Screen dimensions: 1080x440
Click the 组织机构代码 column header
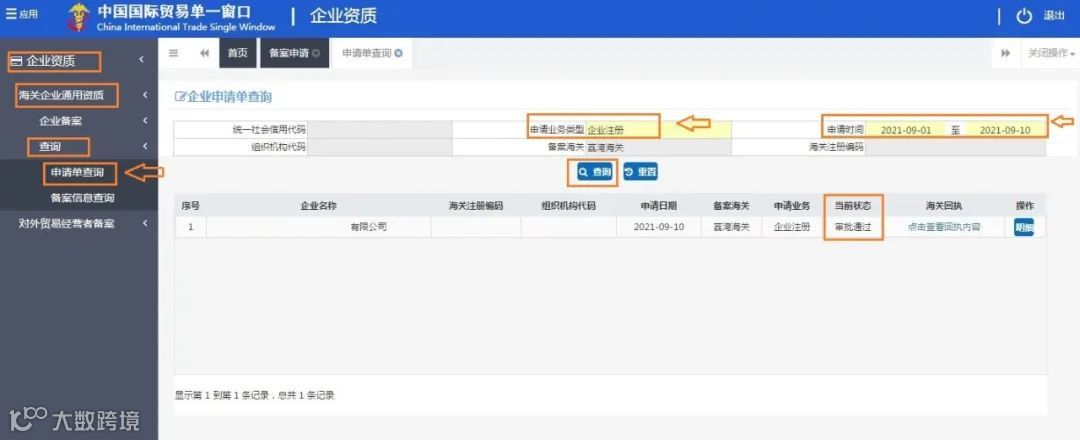click(x=568, y=206)
